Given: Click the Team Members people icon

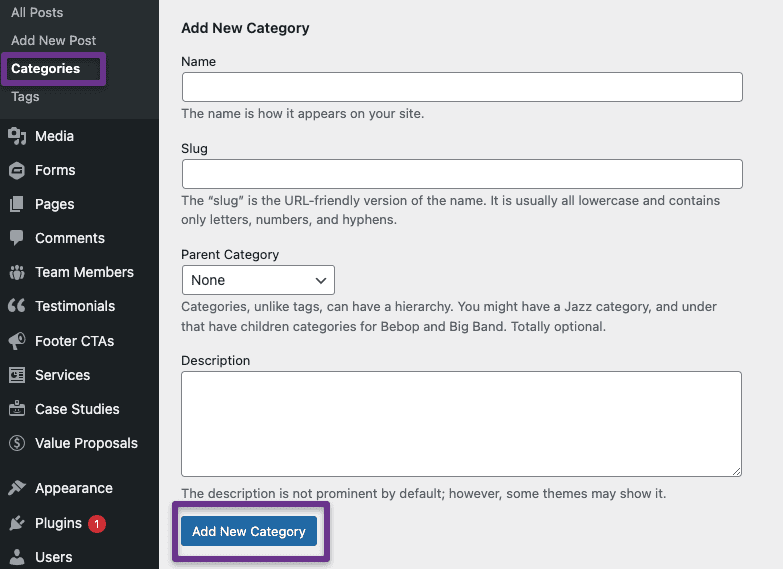Looking at the screenshot, I should coord(16,272).
